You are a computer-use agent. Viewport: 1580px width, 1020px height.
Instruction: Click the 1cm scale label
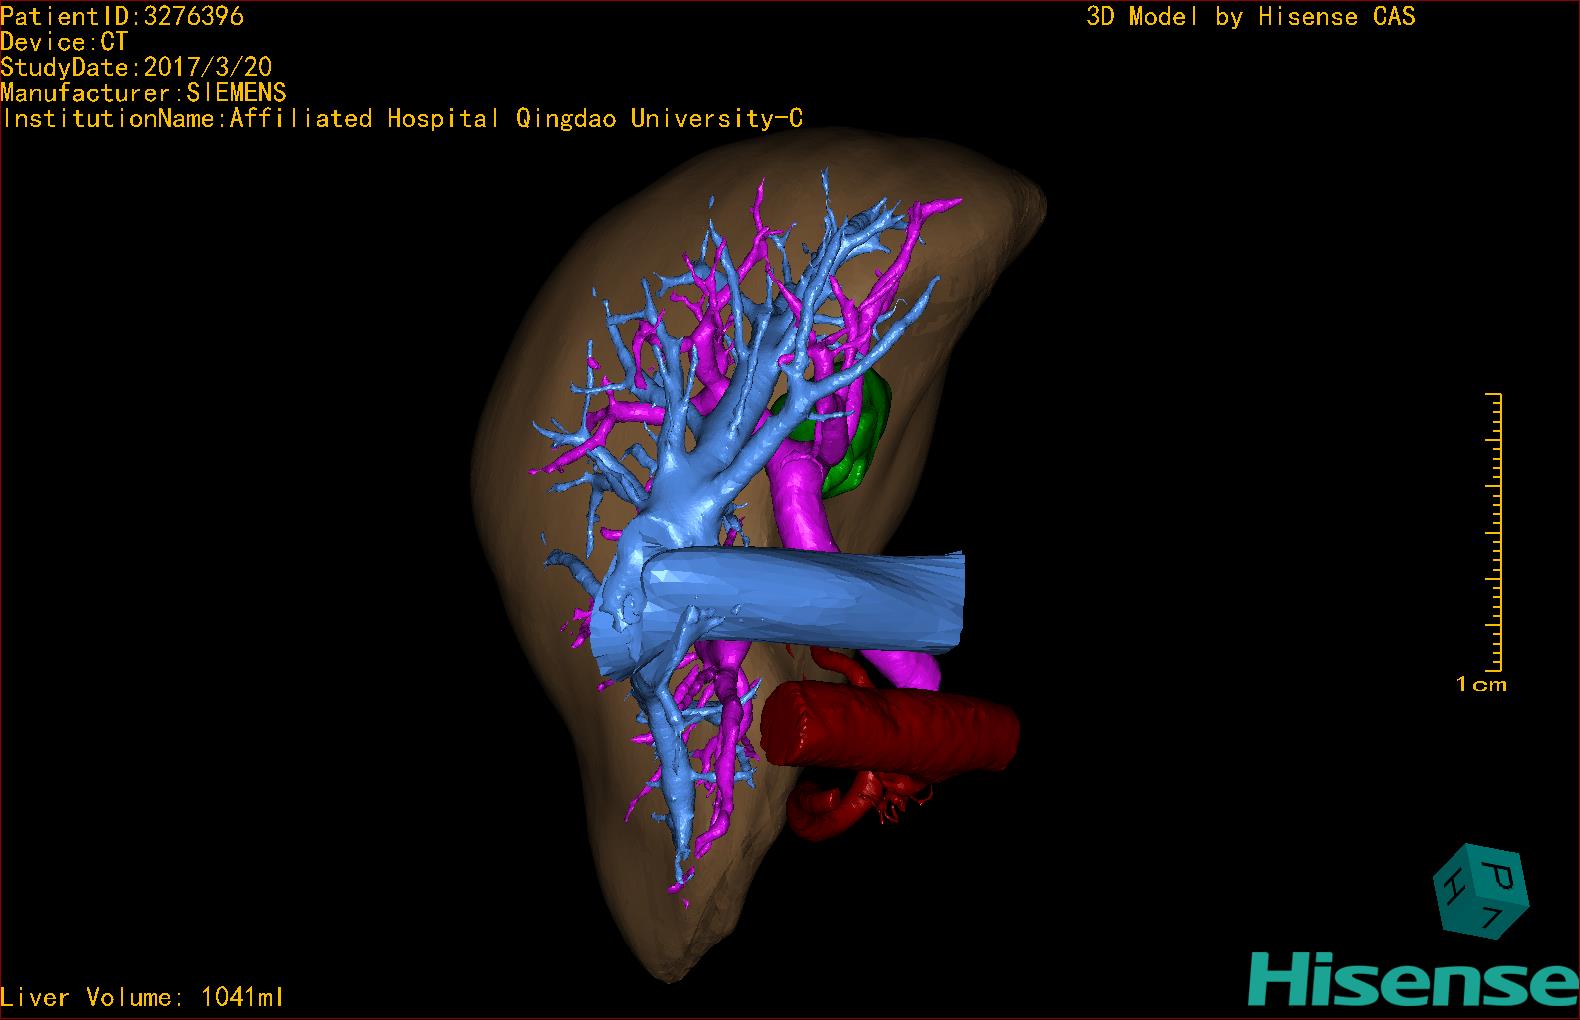click(1481, 685)
